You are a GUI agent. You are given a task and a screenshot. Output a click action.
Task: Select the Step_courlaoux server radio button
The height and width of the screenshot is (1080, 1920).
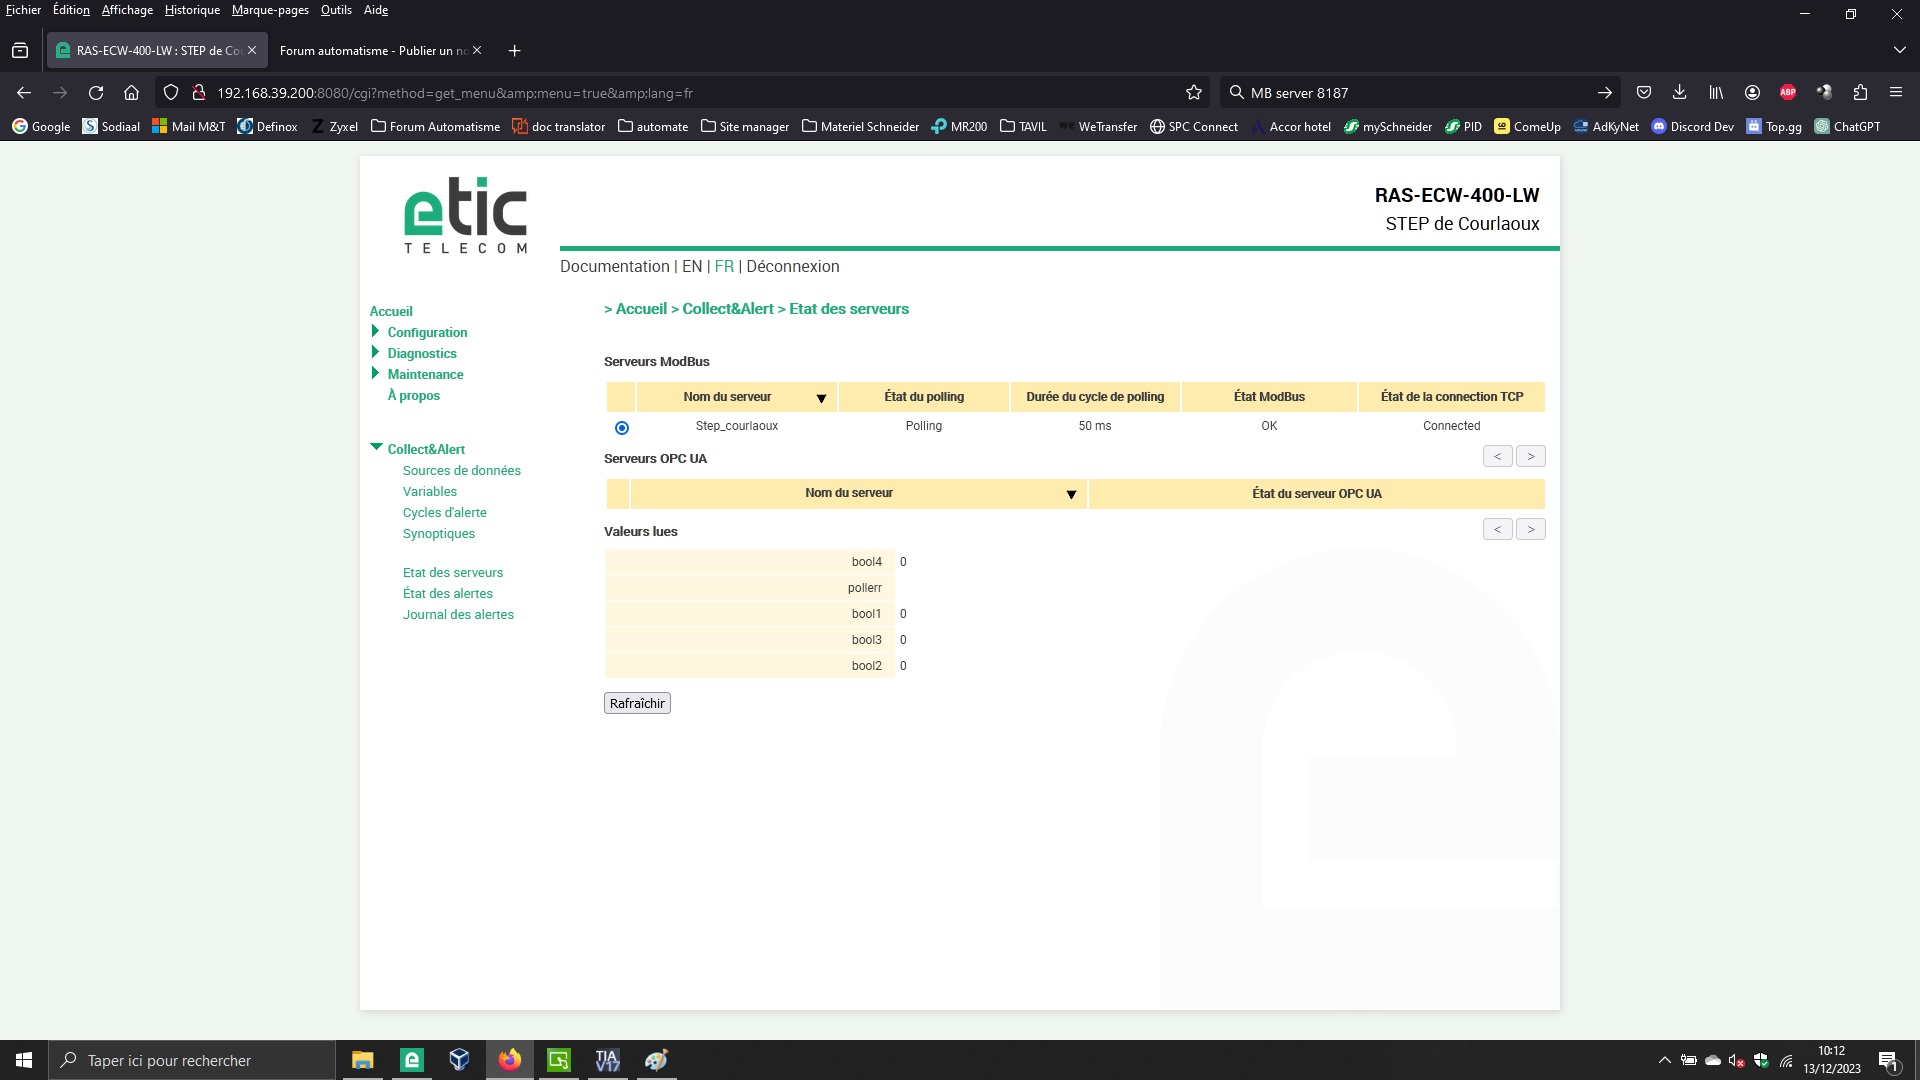coord(622,428)
